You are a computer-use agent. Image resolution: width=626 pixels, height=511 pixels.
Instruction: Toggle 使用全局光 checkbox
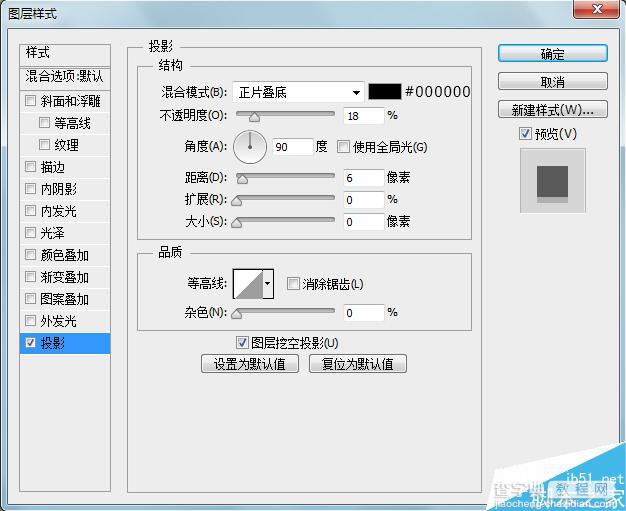pos(343,147)
